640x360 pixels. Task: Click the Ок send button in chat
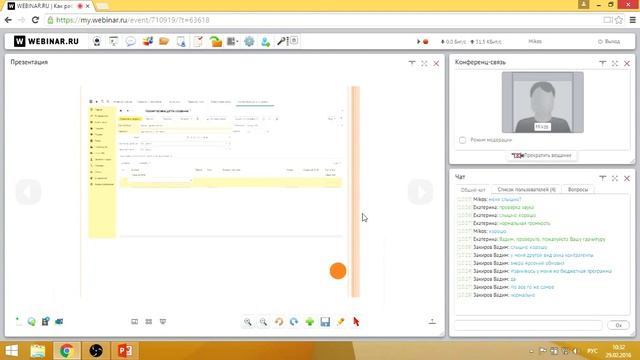618,325
